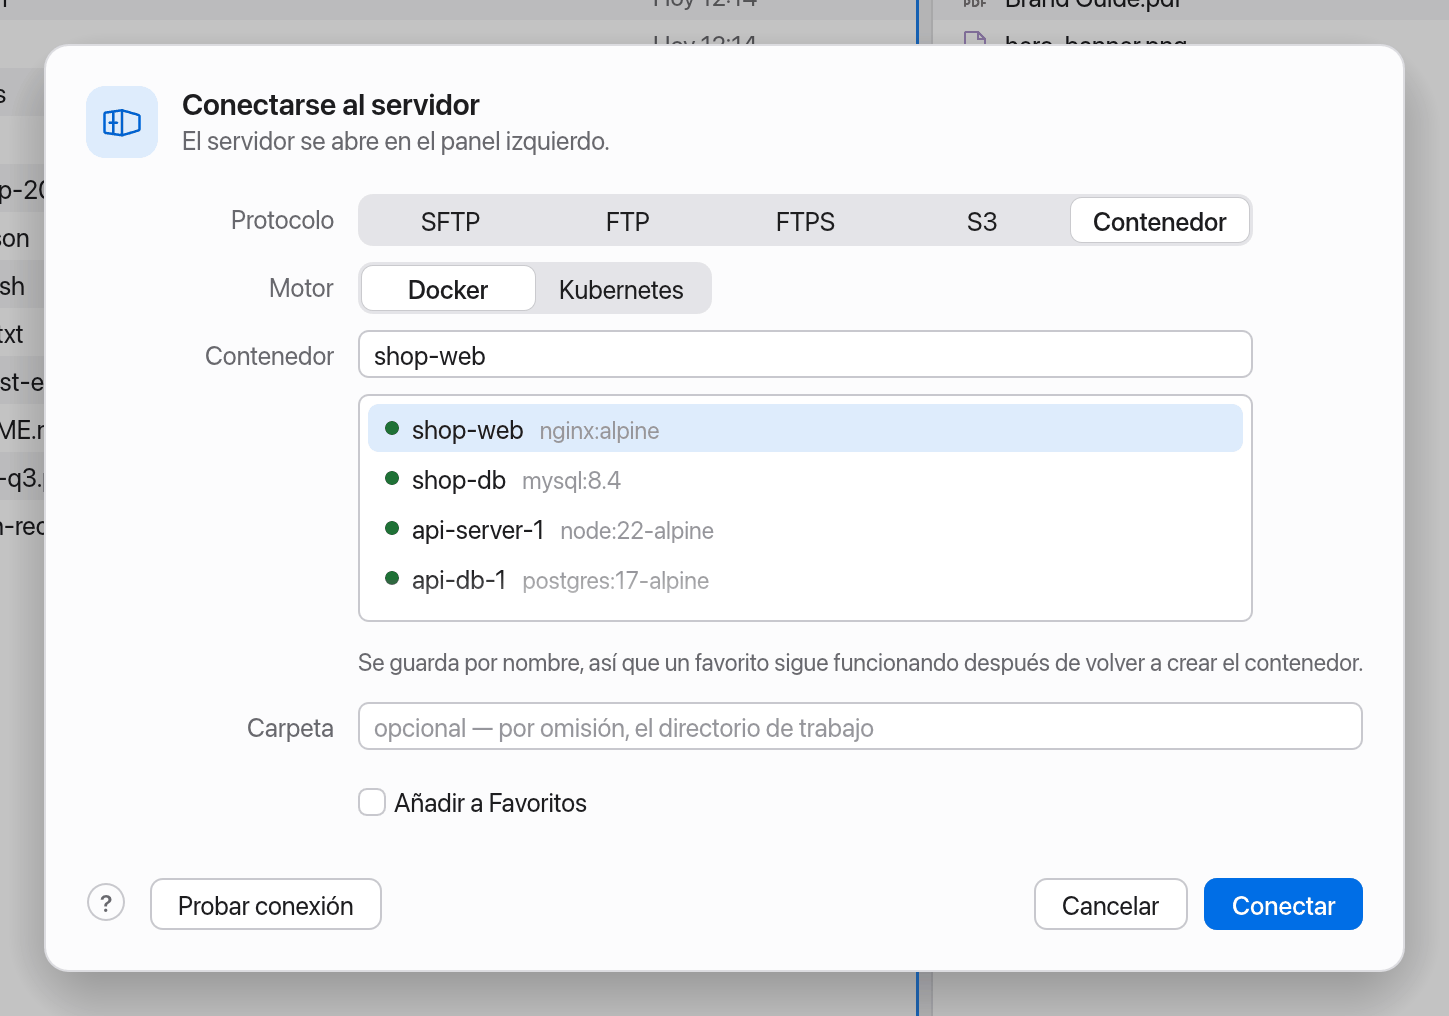Select the SFTP protocol tab
This screenshot has height=1016, width=1449.
click(450, 221)
